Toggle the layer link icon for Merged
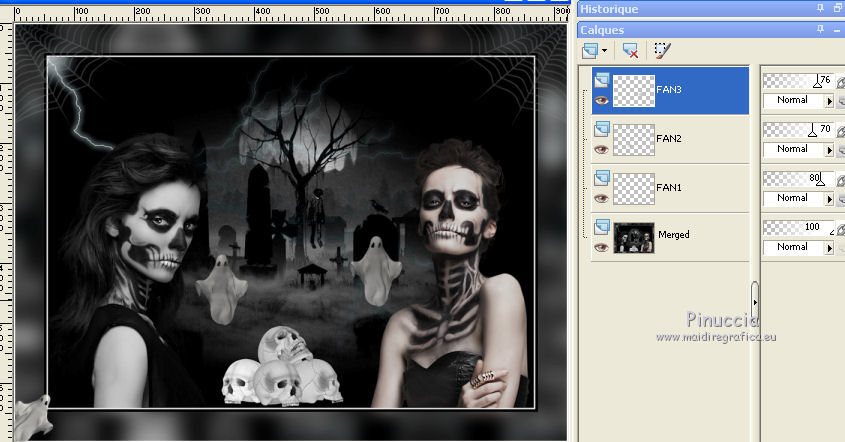Screen dimensions: 845x442 click(841, 230)
